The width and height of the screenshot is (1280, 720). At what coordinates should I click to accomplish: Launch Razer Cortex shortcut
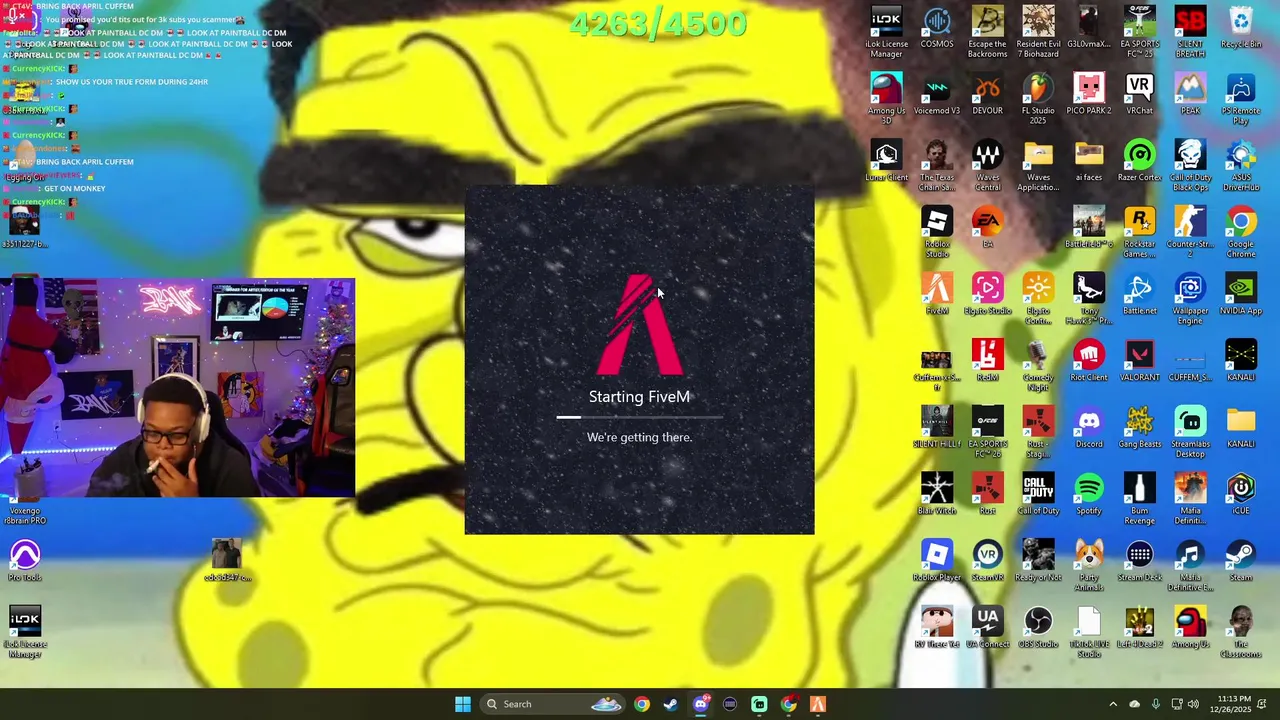tap(1139, 162)
